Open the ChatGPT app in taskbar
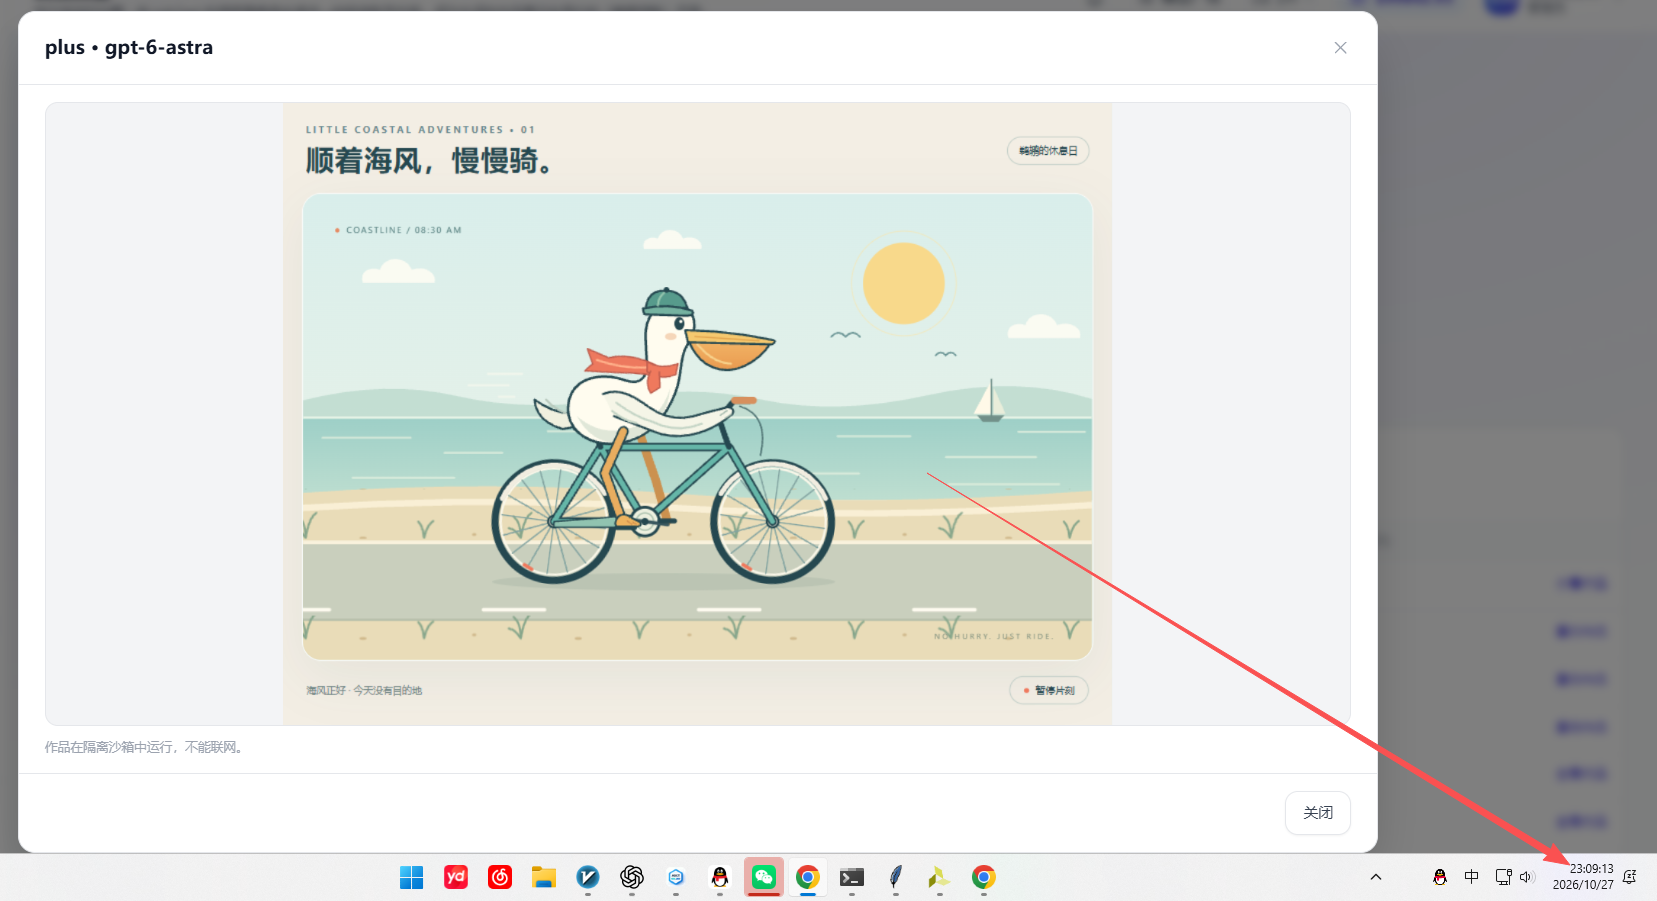Screen dimensions: 1657x901 632,877
